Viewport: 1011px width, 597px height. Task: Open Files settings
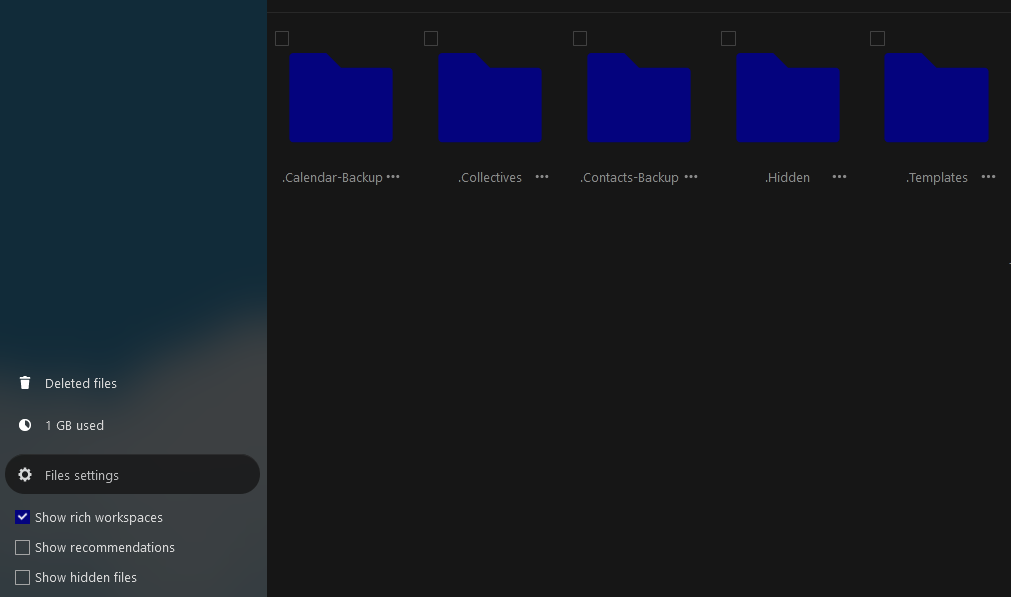click(82, 475)
